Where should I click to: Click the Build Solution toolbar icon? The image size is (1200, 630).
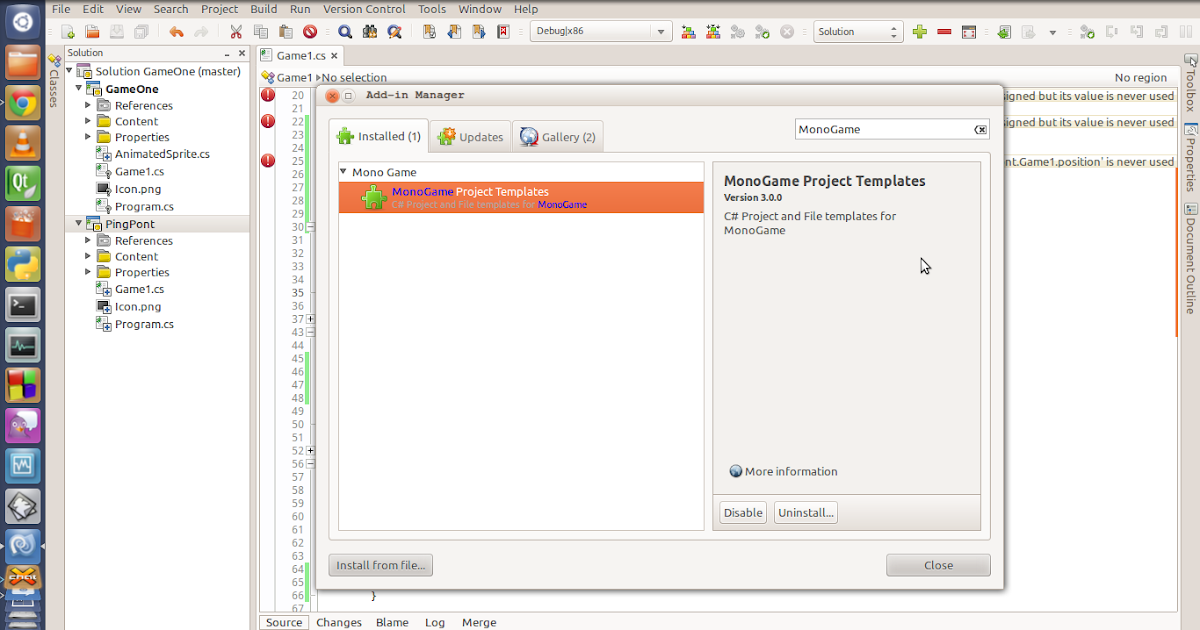[x=688, y=31]
